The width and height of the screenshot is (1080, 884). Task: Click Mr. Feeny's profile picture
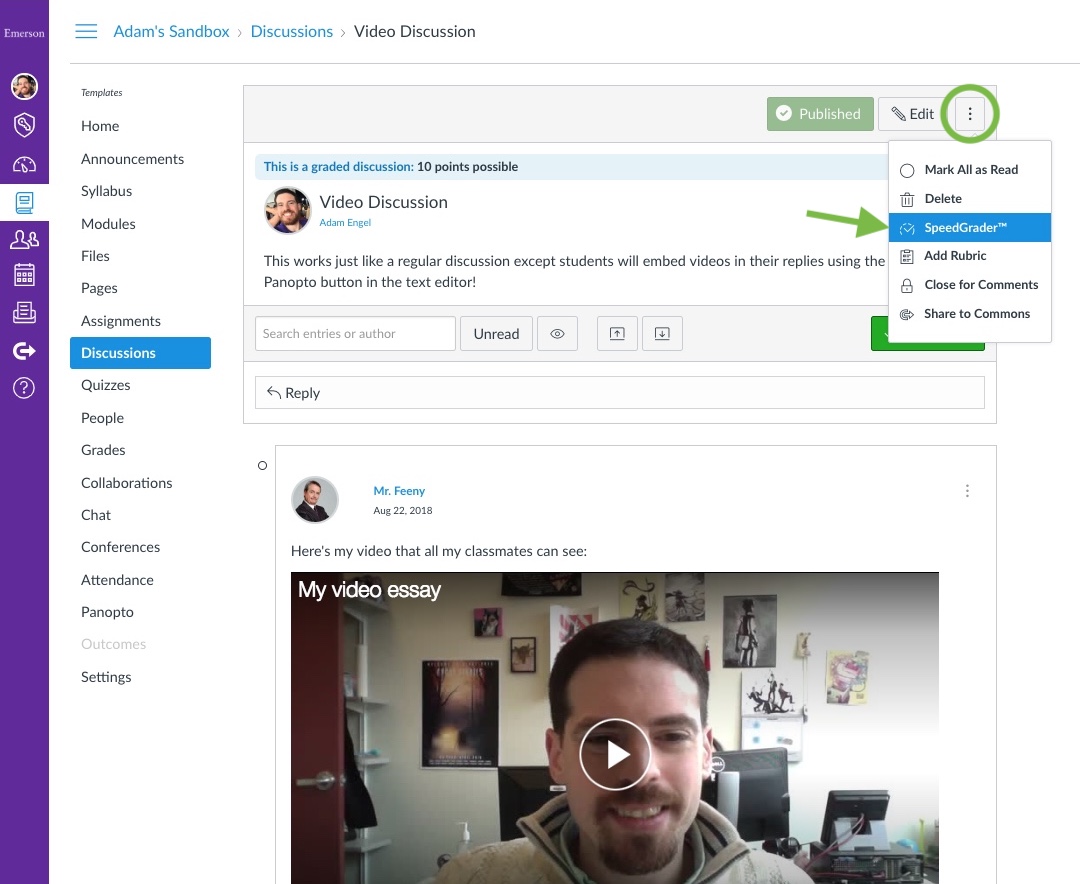coord(315,500)
